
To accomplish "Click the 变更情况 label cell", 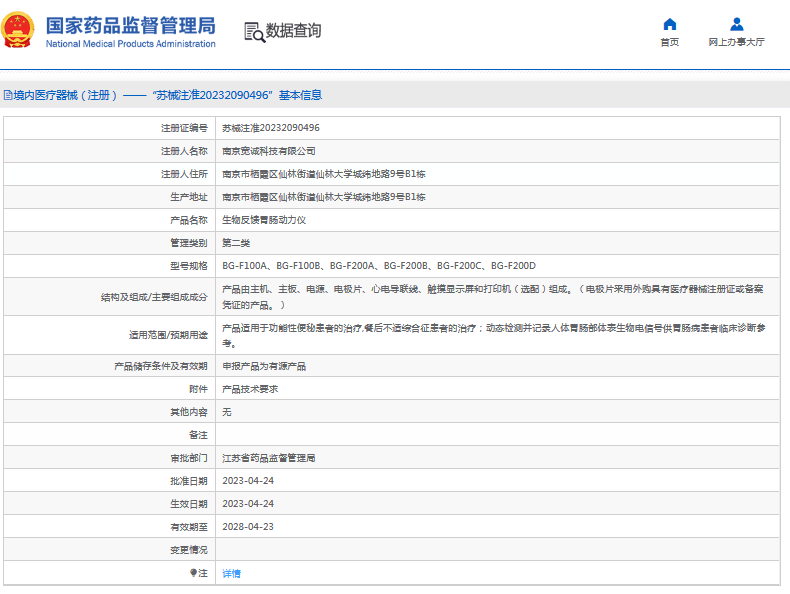I will coord(109,550).
